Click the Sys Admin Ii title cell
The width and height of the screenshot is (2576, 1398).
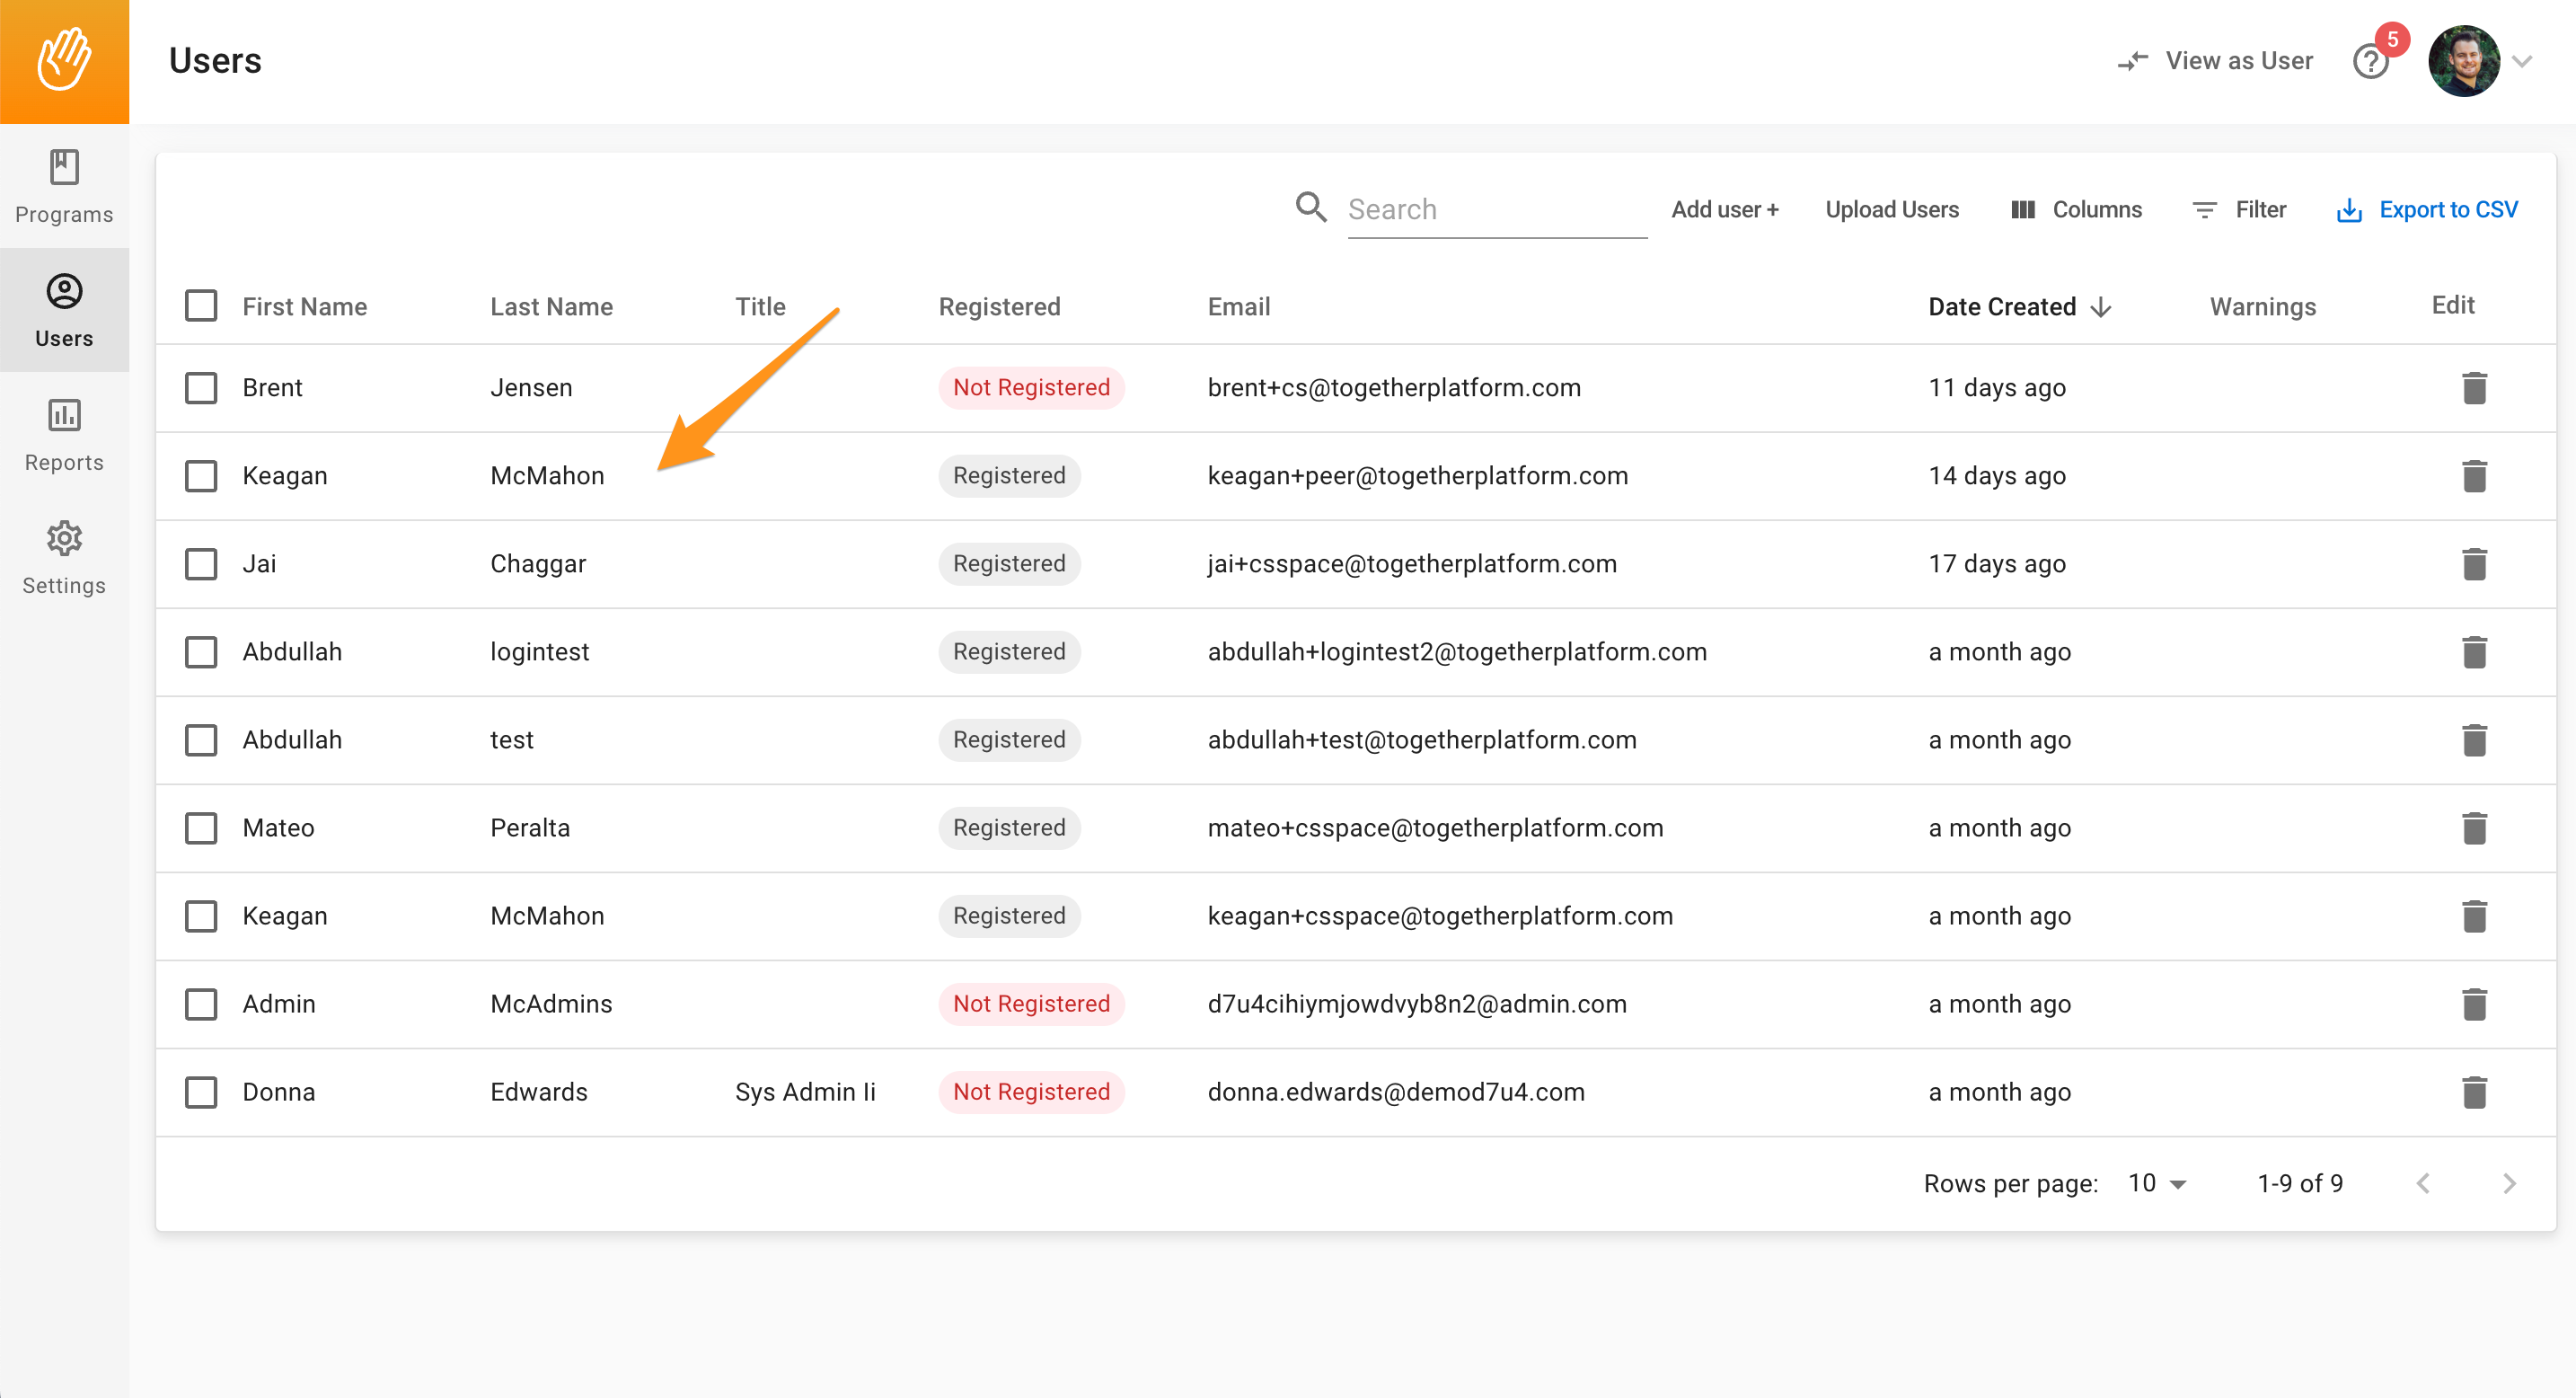[x=805, y=1092]
